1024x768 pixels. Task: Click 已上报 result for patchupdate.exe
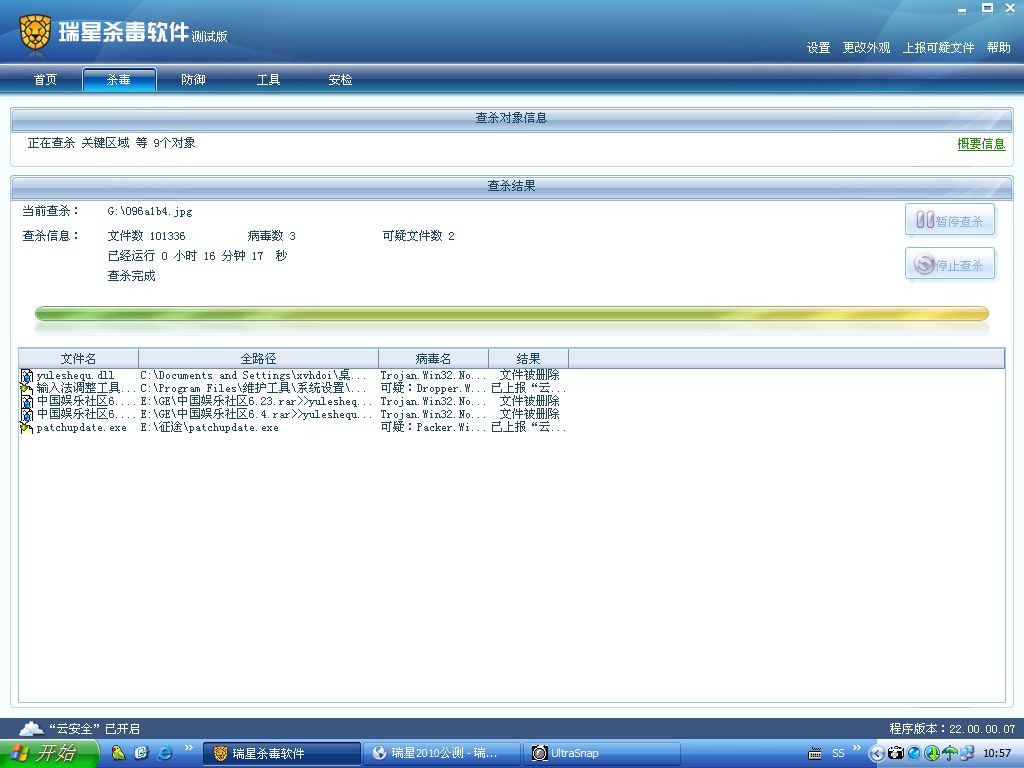(x=528, y=428)
